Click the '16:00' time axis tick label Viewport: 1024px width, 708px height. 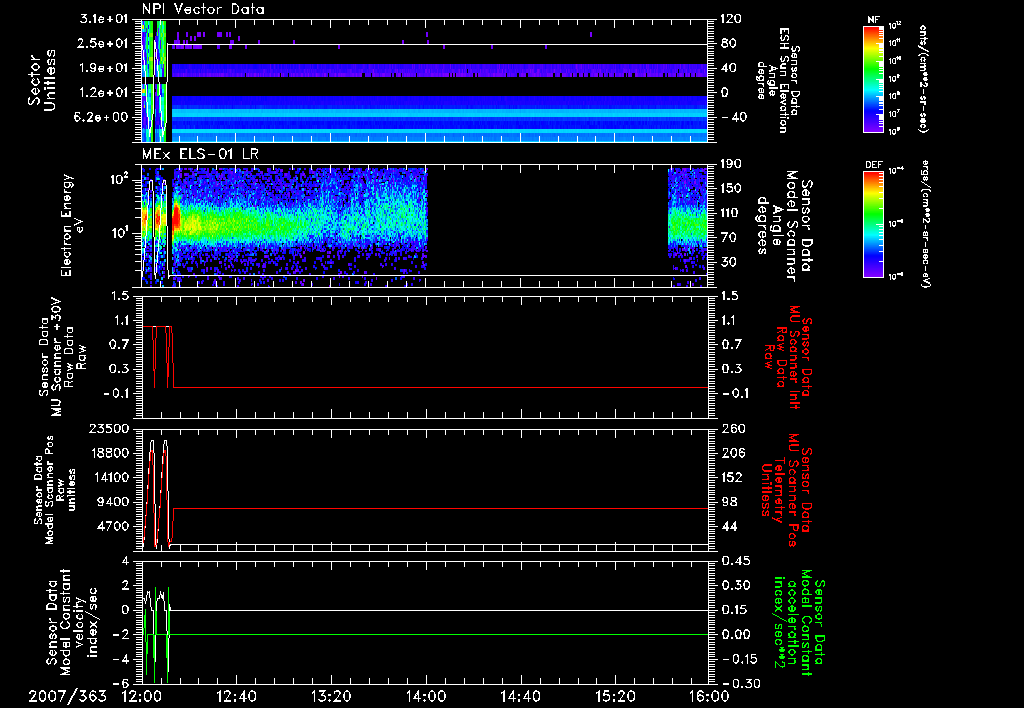click(x=709, y=696)
